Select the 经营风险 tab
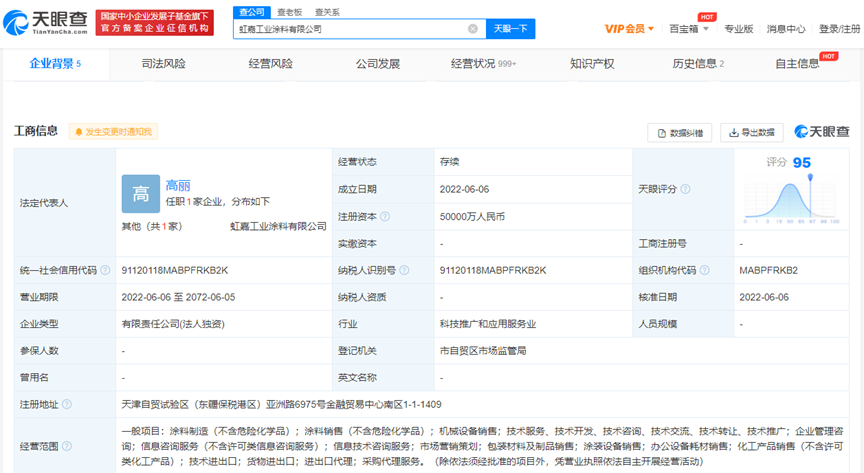 point(271,64)
